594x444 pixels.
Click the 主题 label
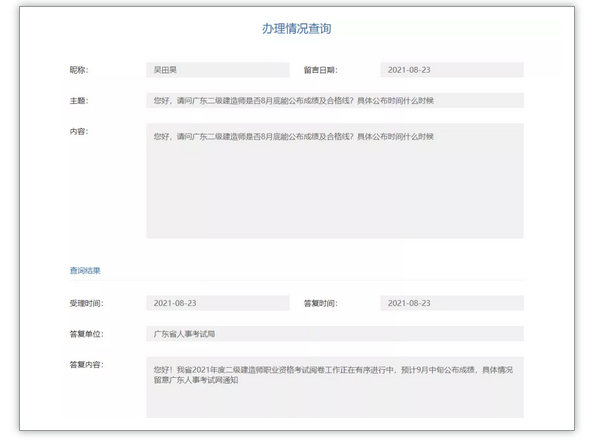[x=79, y=100]
